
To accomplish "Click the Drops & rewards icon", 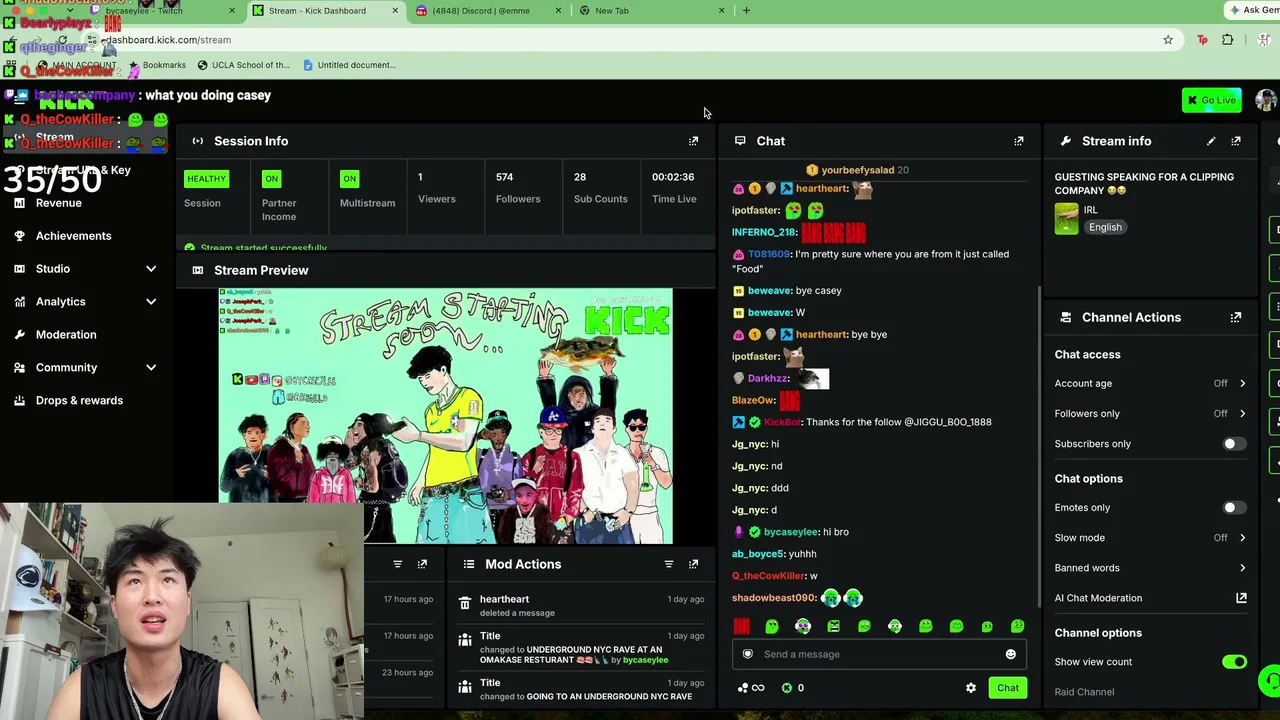I will click(x=20, y=401).
